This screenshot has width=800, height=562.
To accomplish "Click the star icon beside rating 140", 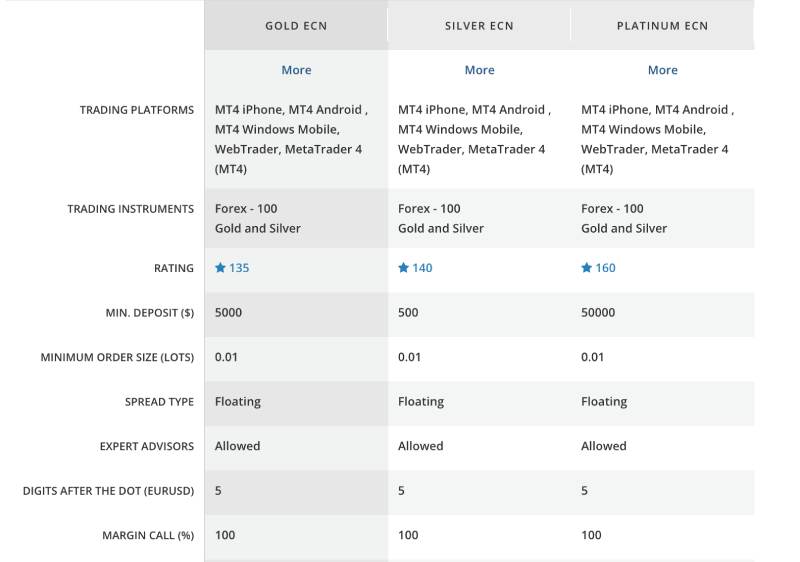I will [403, 268].
